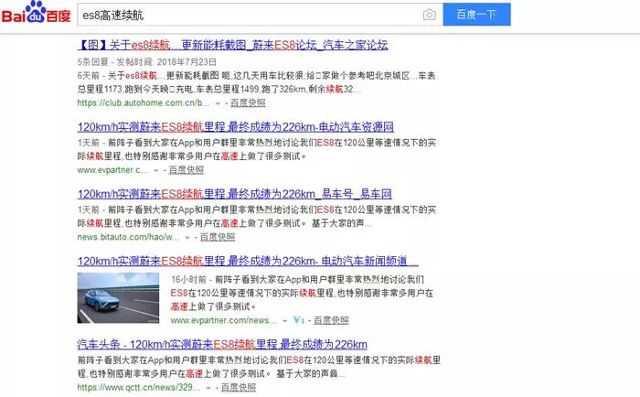This screenshot has width=640, height=397.
Task: Click the V1 verification icon
Action: 298,320
